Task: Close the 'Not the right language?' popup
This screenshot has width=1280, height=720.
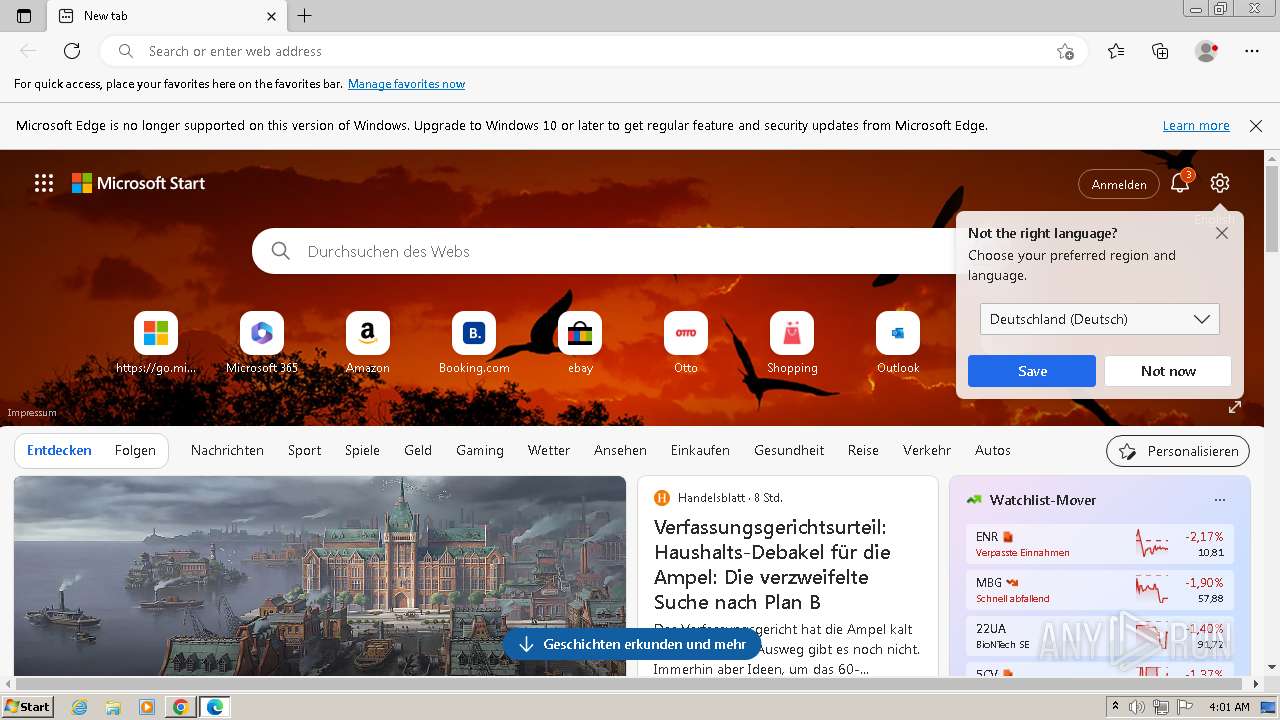Action: pos(1222,233)
